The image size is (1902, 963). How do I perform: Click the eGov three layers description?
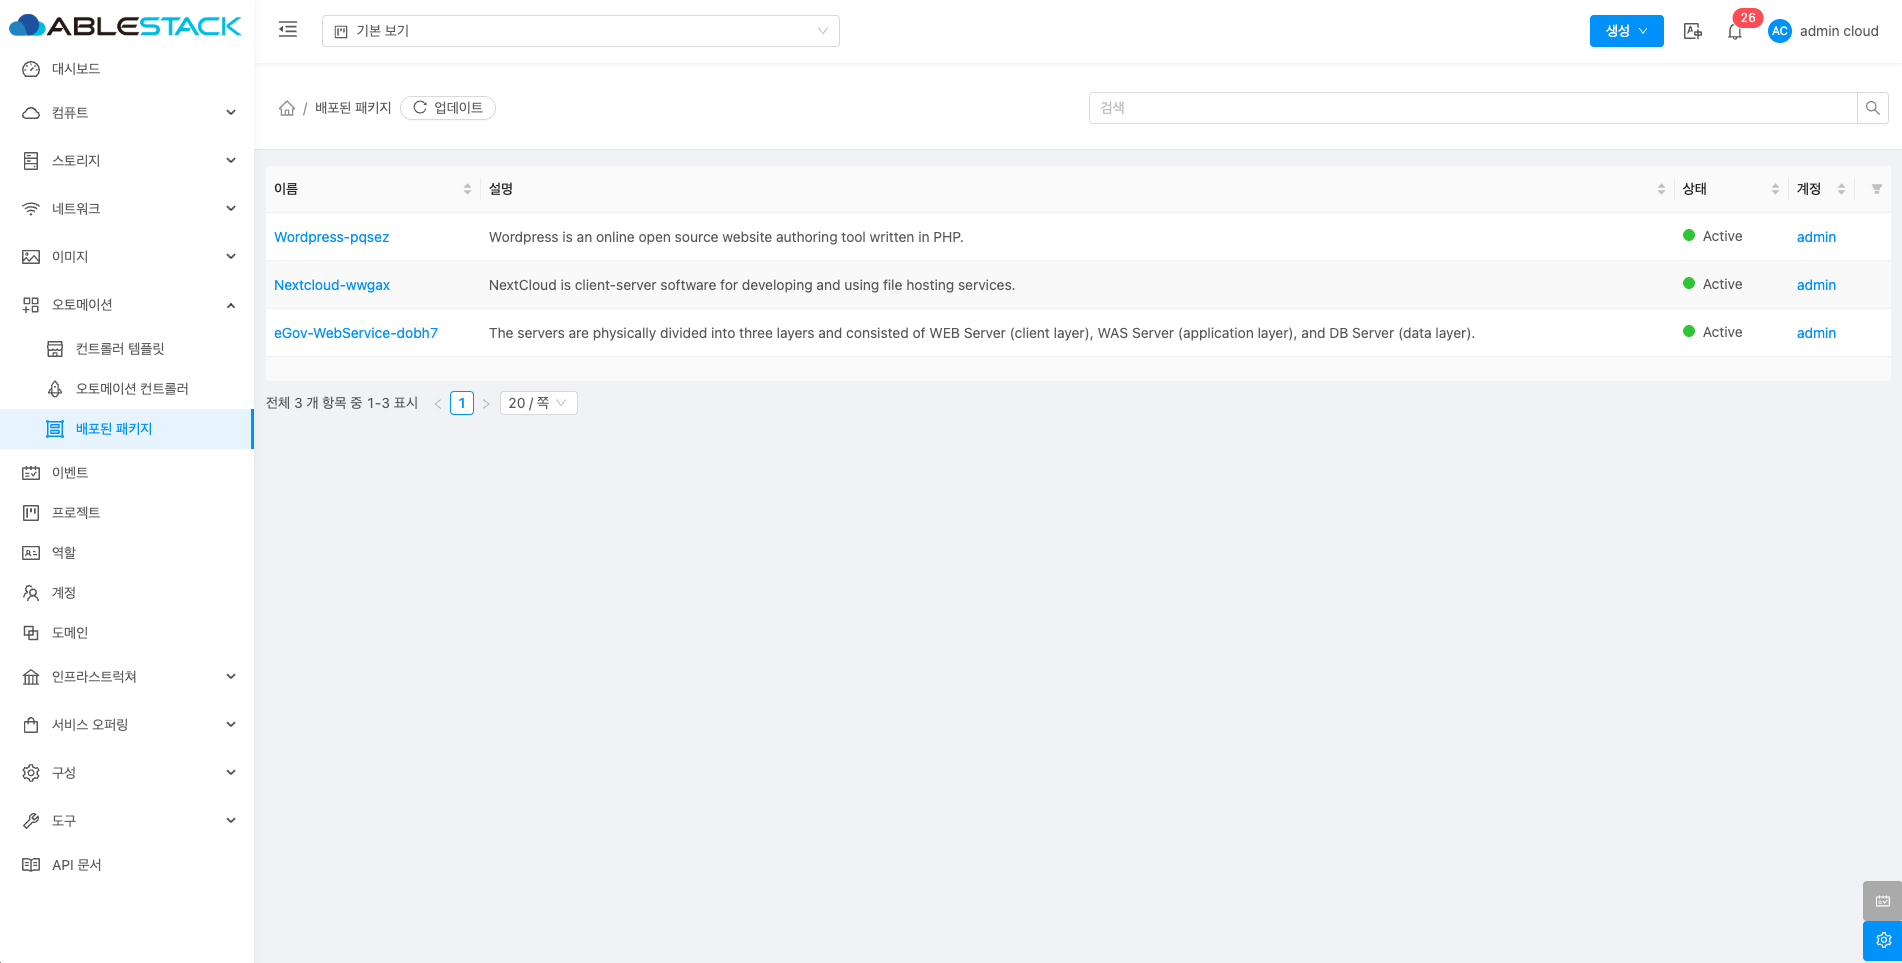982,333
